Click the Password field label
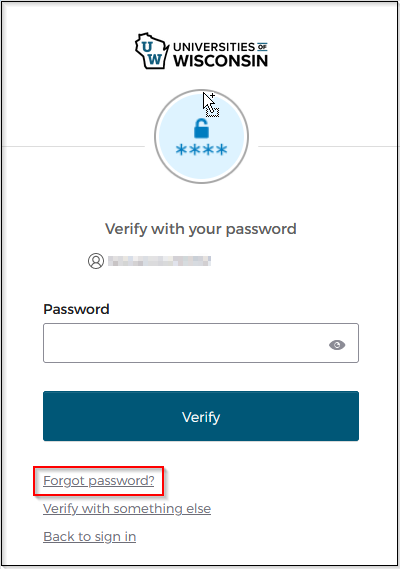Screen dimensions: 400x569 (x=76, y=309)
